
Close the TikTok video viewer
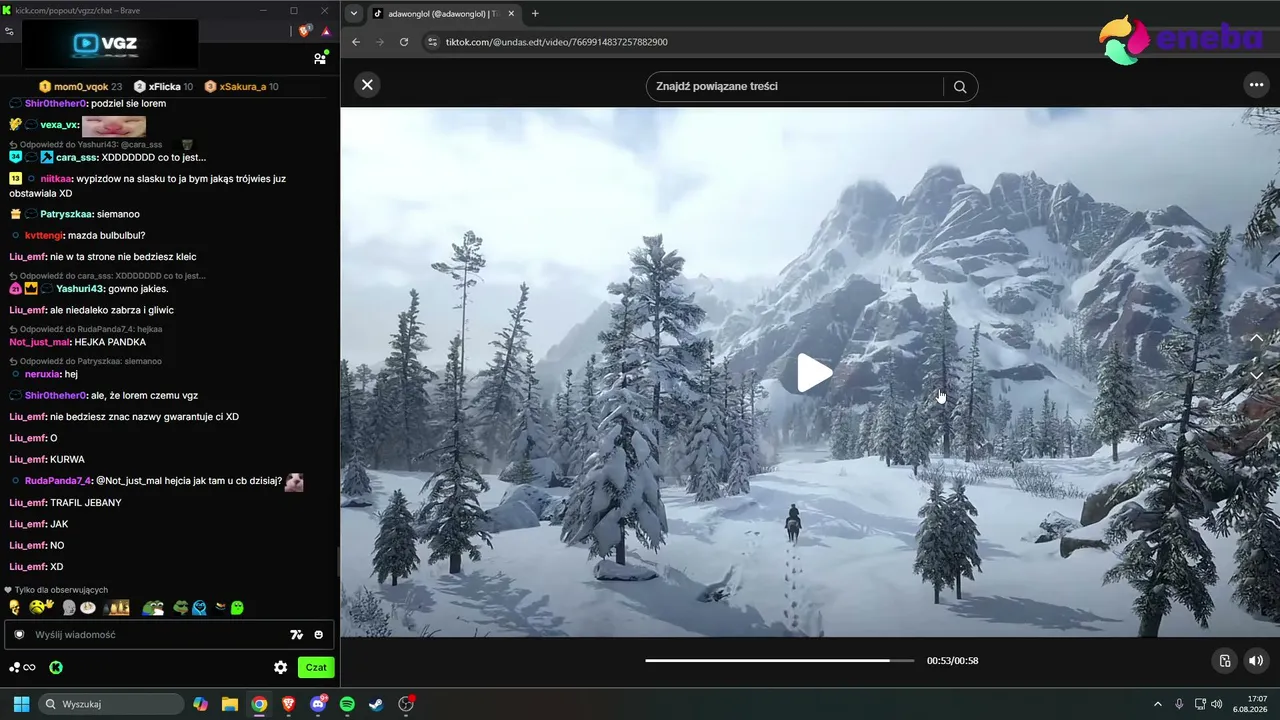click(367, 85)
